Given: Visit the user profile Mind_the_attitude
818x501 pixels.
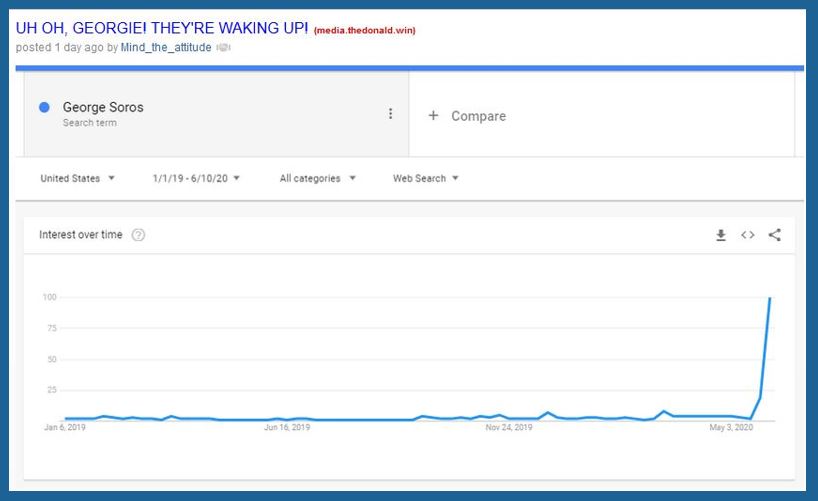Looking at the screenshot, I should pos(166,47).
